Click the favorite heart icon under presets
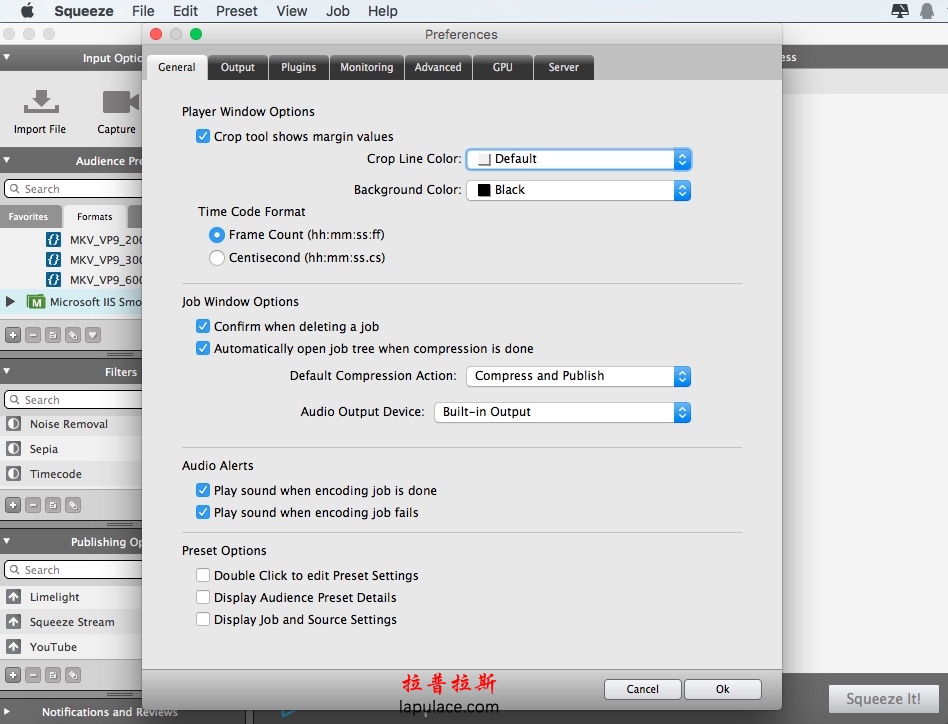 93,335
